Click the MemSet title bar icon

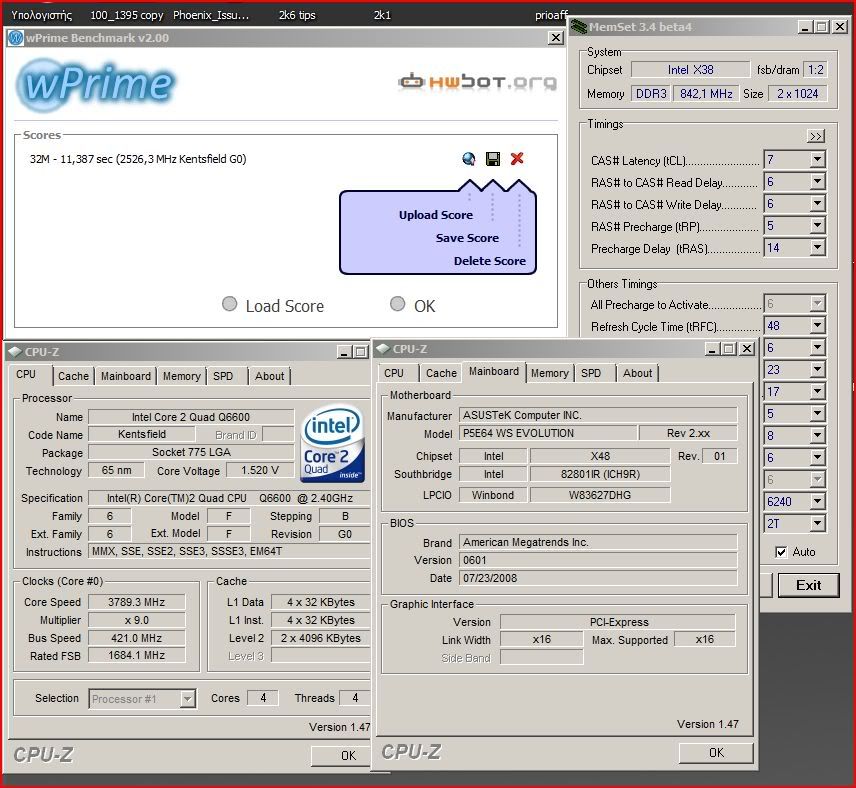(579, 26)
